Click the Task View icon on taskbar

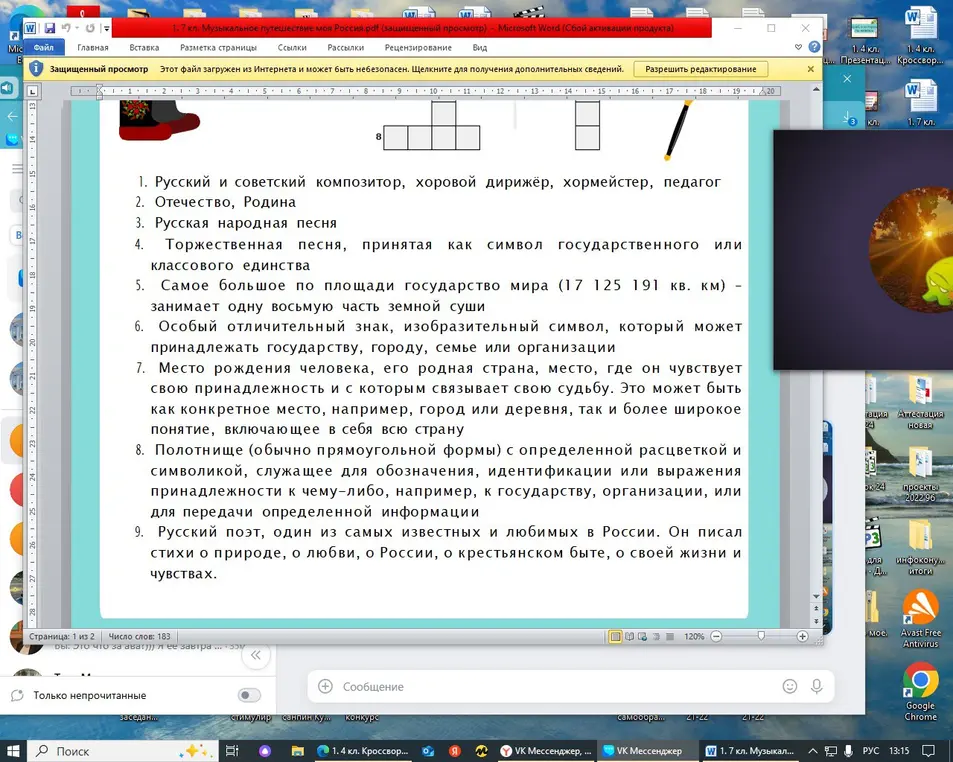point(232,751)
